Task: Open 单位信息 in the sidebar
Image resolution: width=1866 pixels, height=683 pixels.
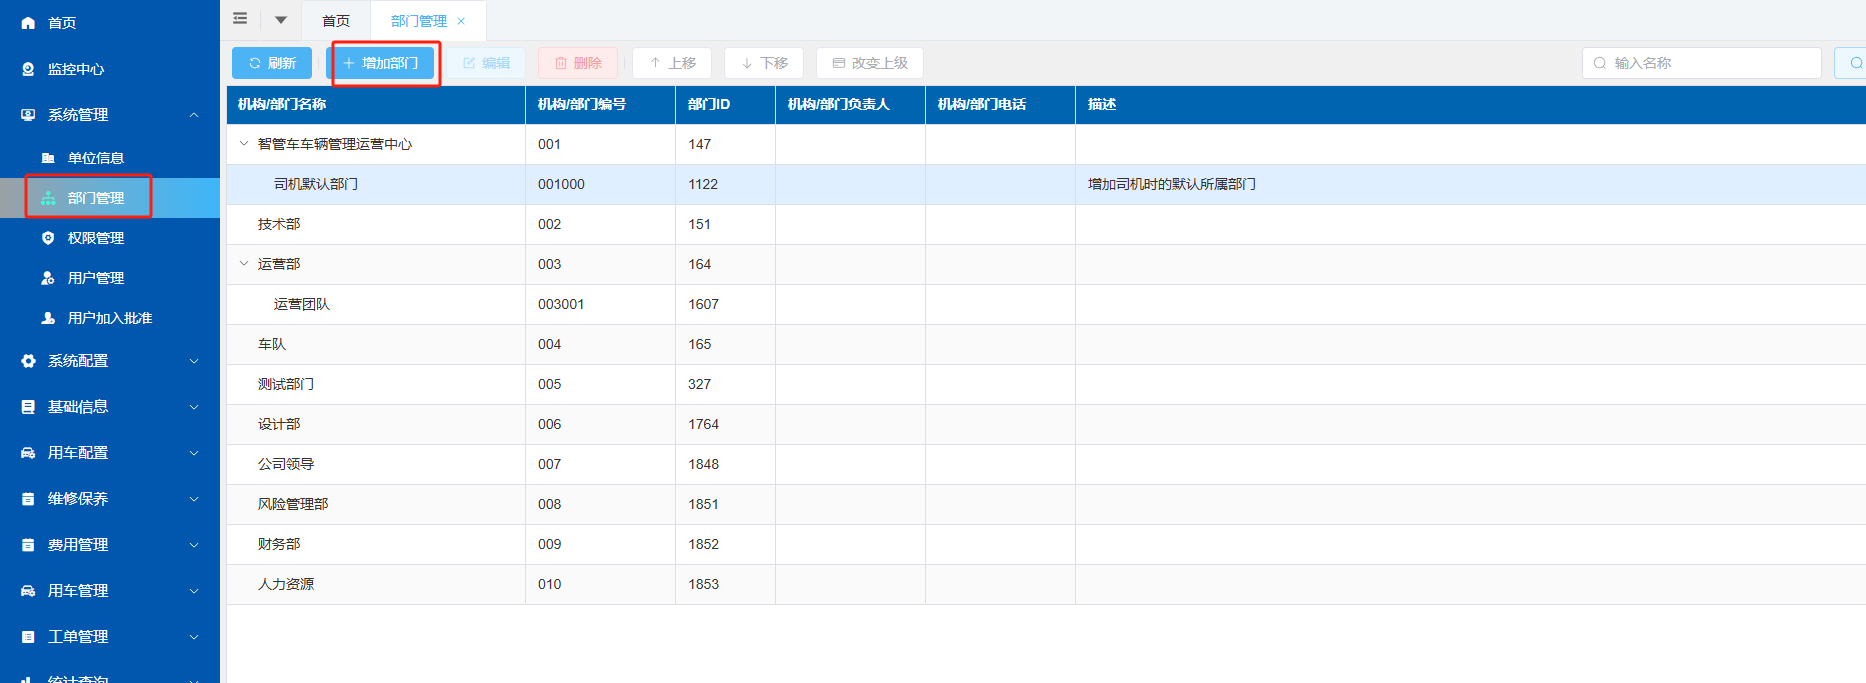Action: pos(96,158)
